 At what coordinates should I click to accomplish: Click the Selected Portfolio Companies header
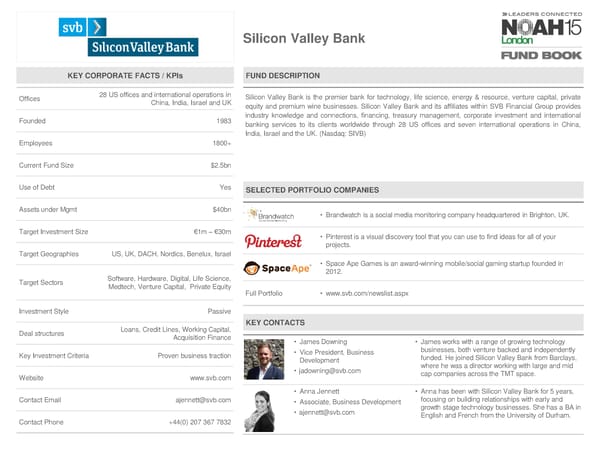(312, 190)
